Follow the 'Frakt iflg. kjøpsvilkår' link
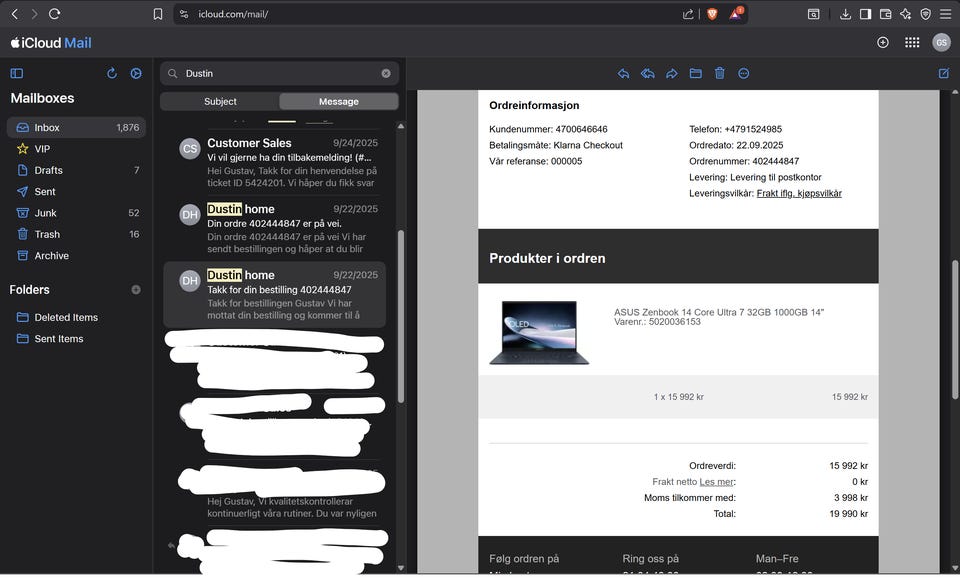Screen dimensions: 960x579 799,193
